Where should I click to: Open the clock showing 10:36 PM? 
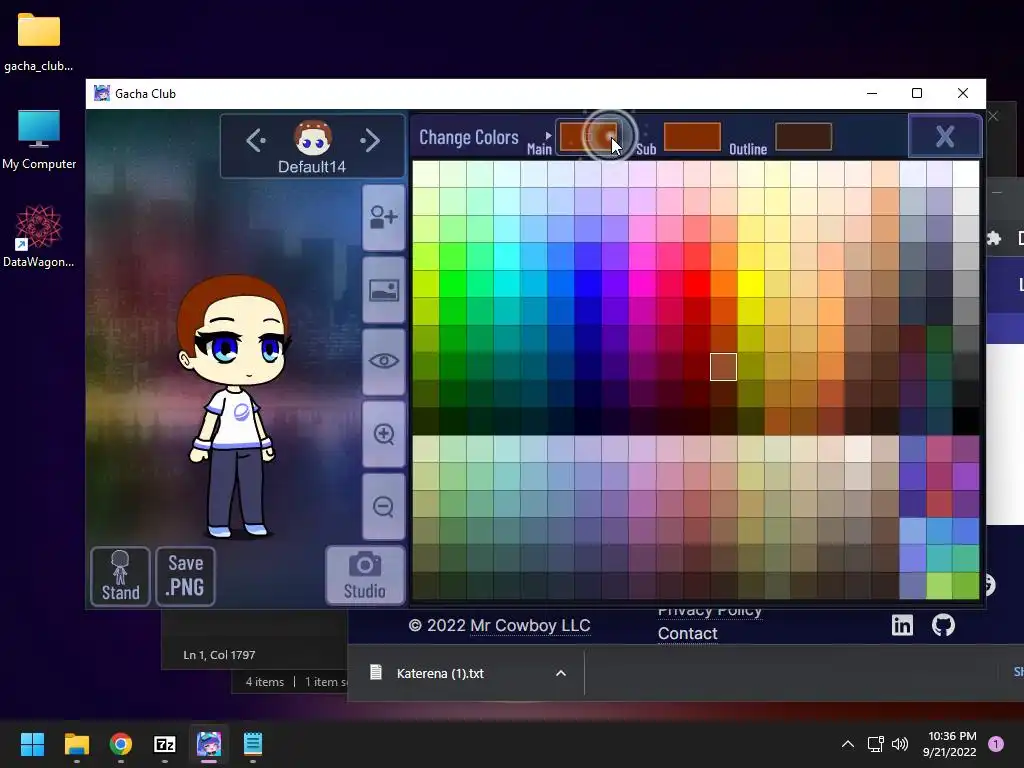point(950,744)
